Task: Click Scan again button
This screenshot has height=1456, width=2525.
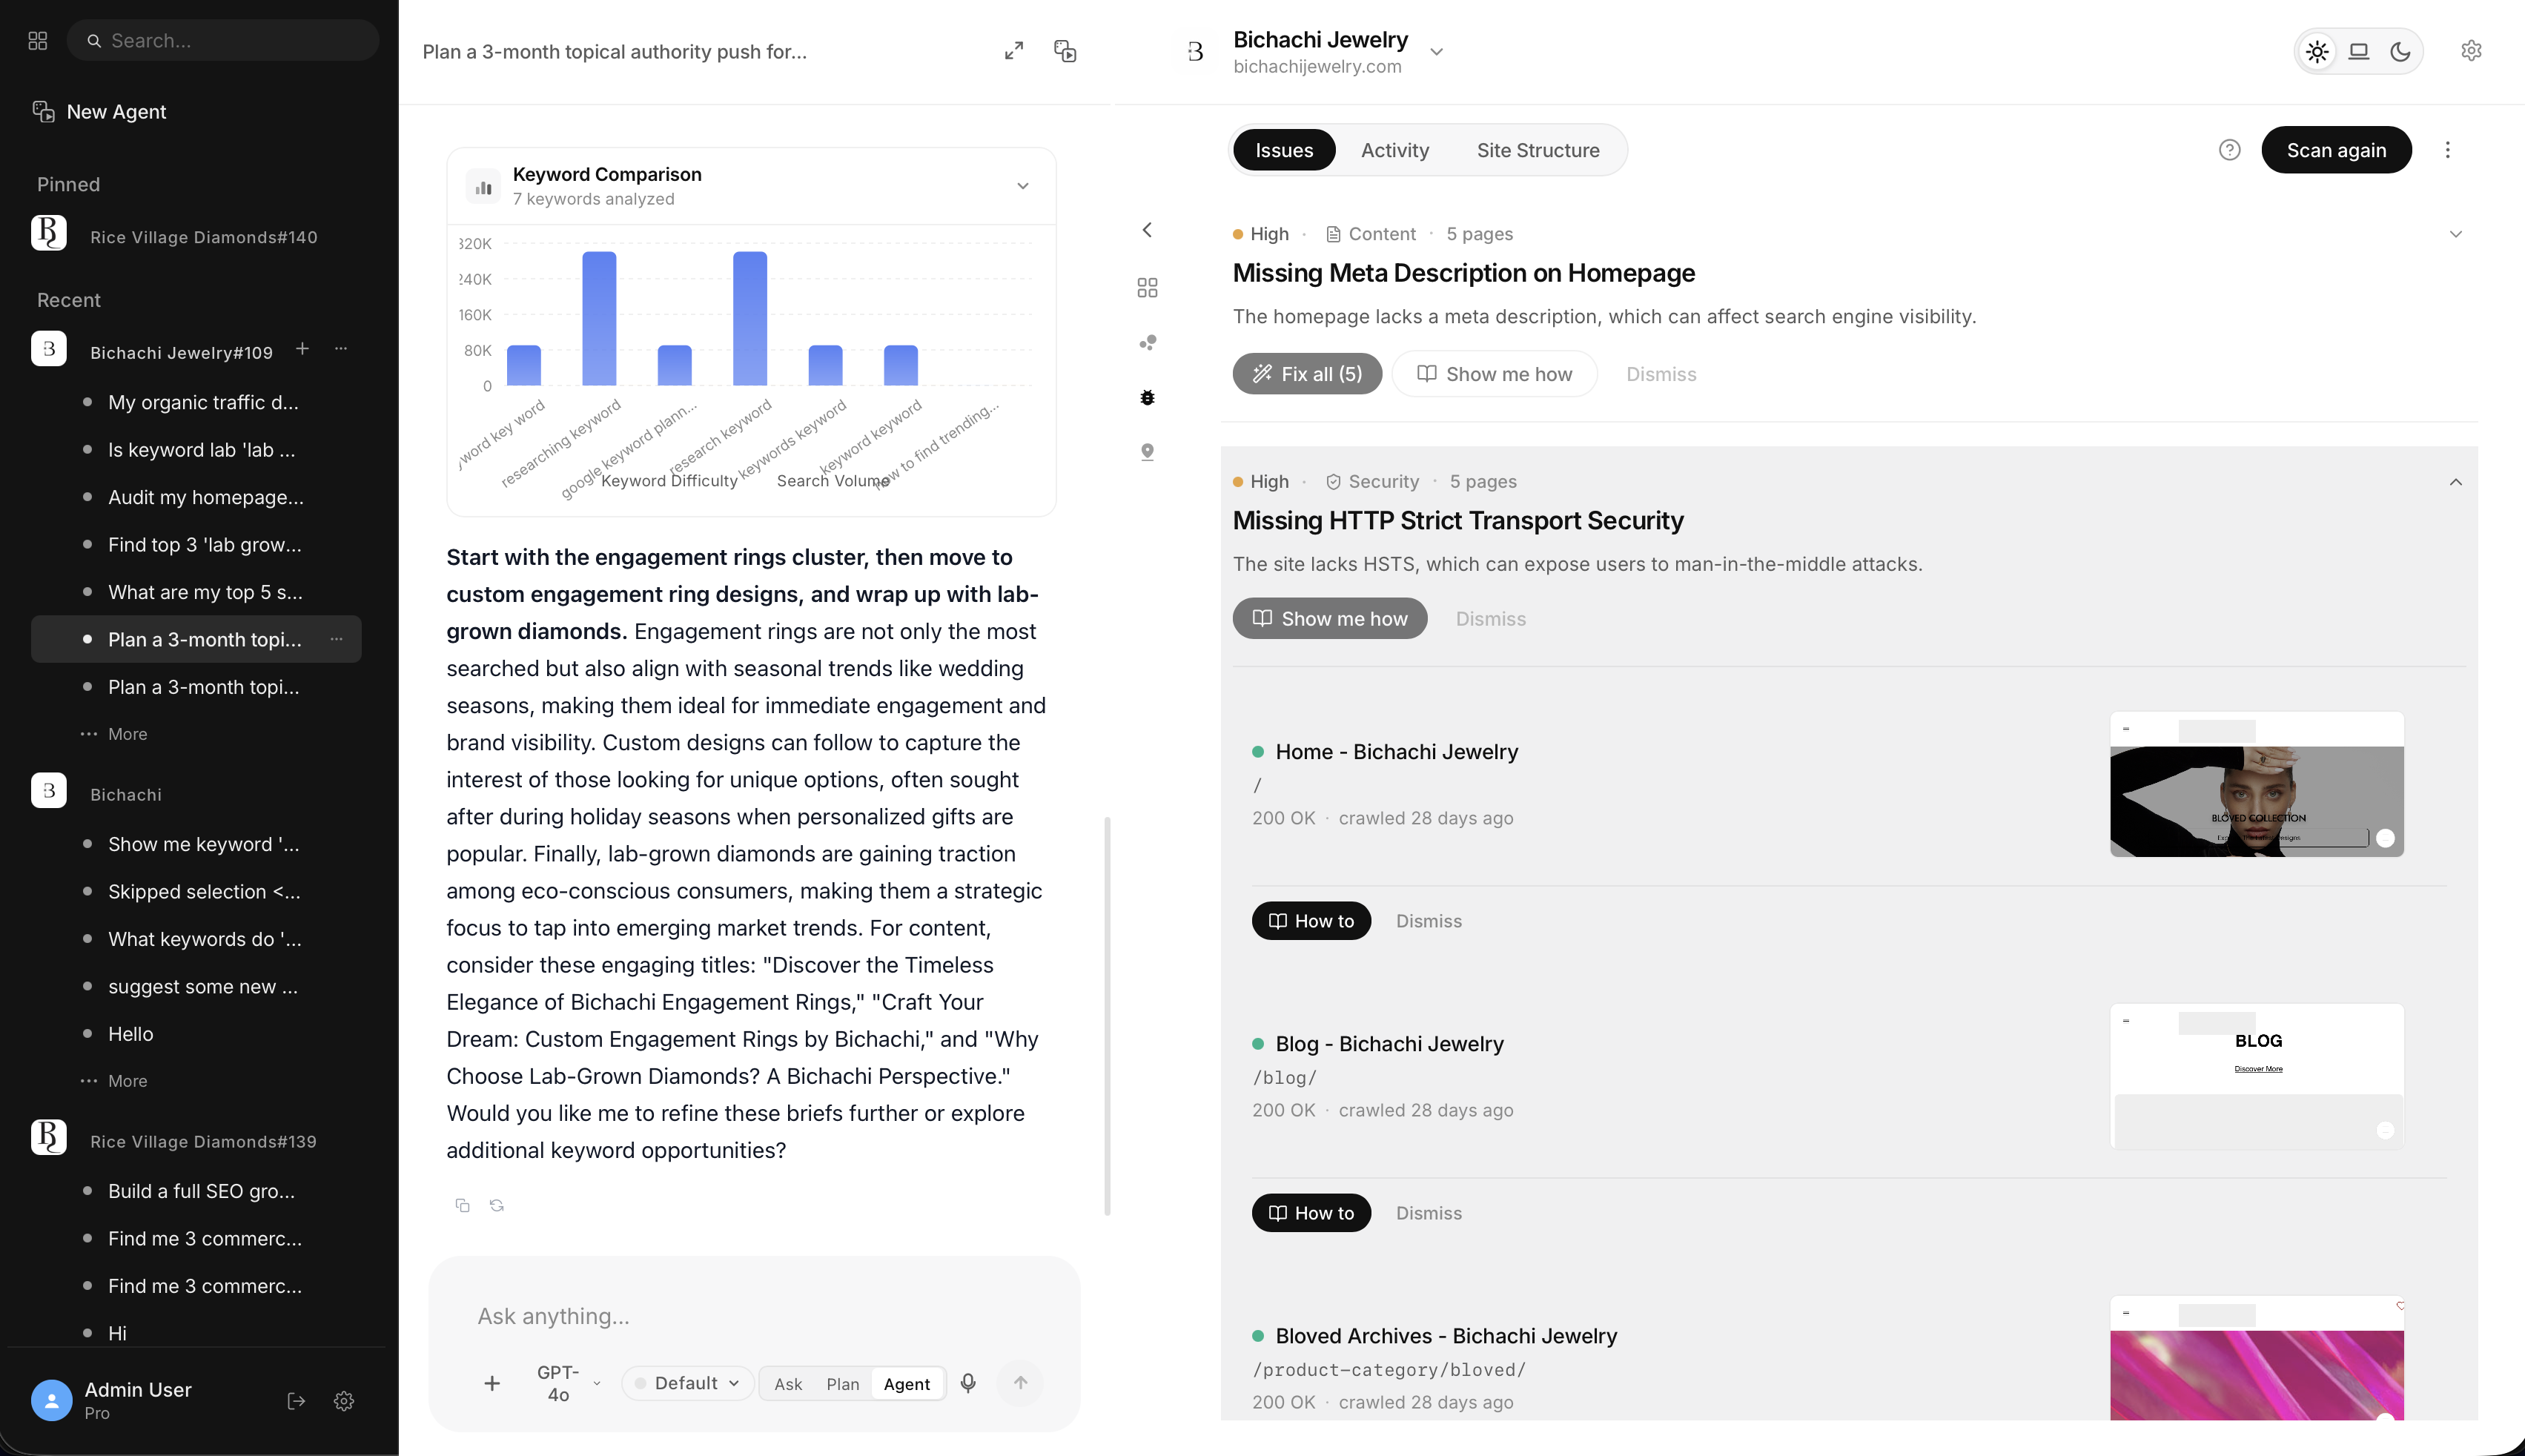Action: [x=2336, y=150]
